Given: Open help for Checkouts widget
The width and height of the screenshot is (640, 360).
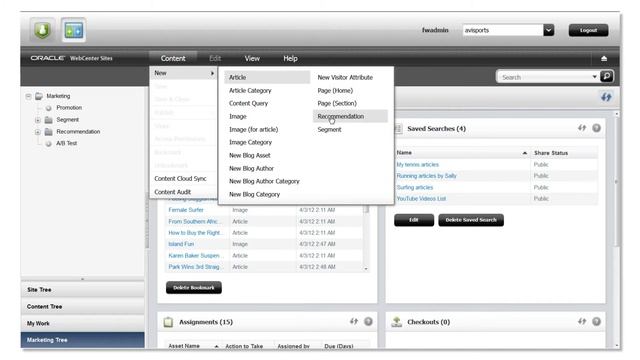Looking at the screenshot, I should pyautogui.click(x=596, y=322).
